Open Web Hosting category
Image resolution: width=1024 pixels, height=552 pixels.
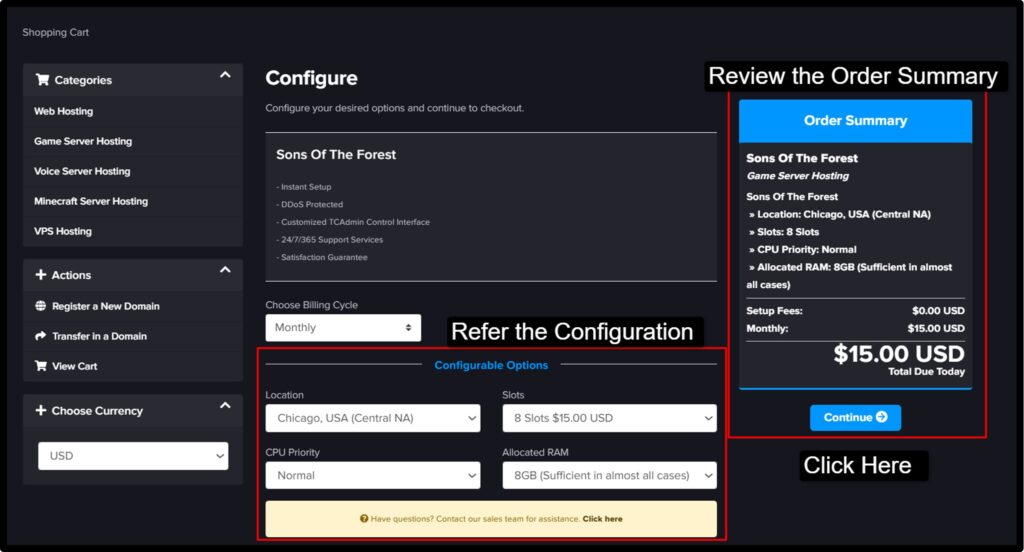pyautogui.click(x=63, y=111)
